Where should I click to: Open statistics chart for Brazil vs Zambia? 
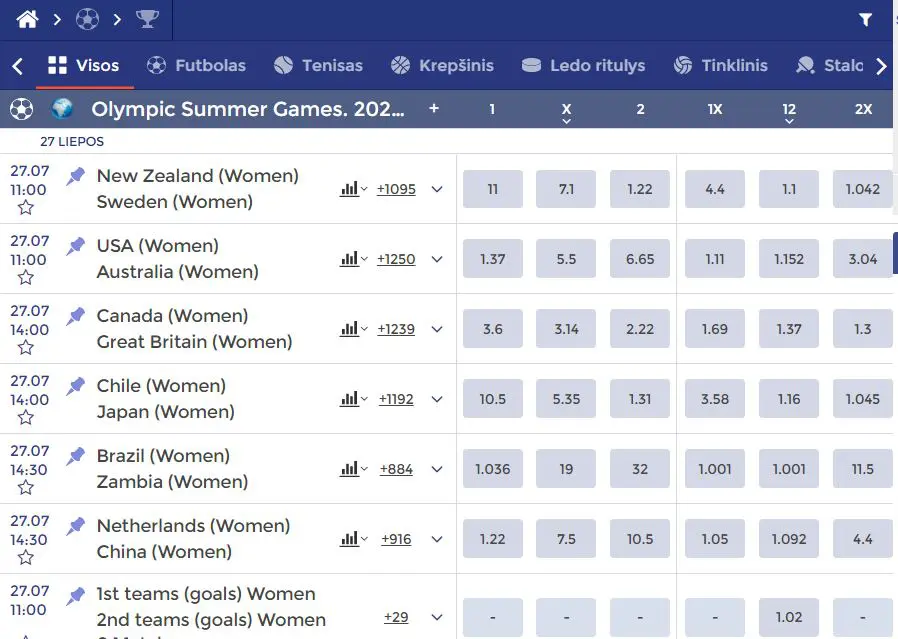[353, 469]
